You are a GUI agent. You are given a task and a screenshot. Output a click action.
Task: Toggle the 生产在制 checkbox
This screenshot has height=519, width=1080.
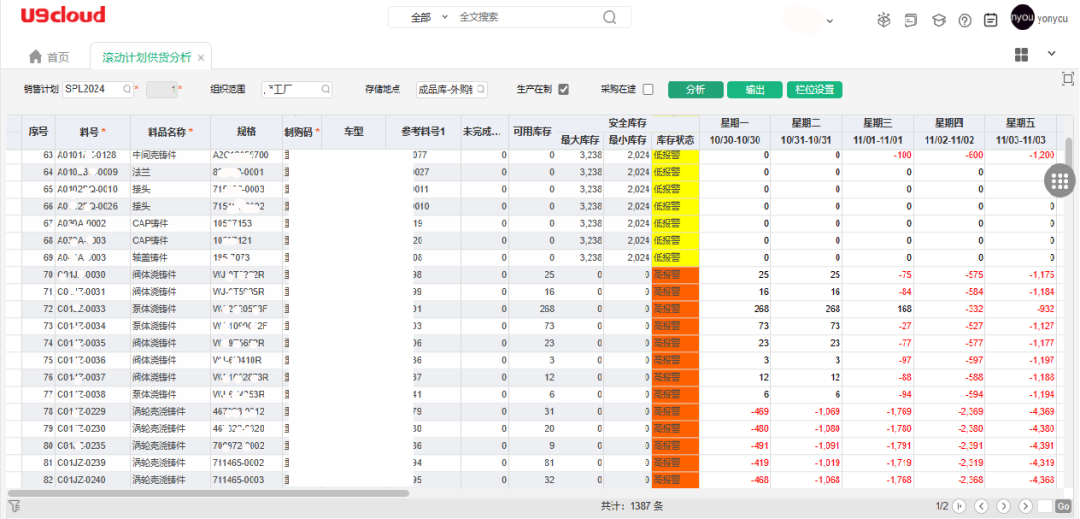563,89
